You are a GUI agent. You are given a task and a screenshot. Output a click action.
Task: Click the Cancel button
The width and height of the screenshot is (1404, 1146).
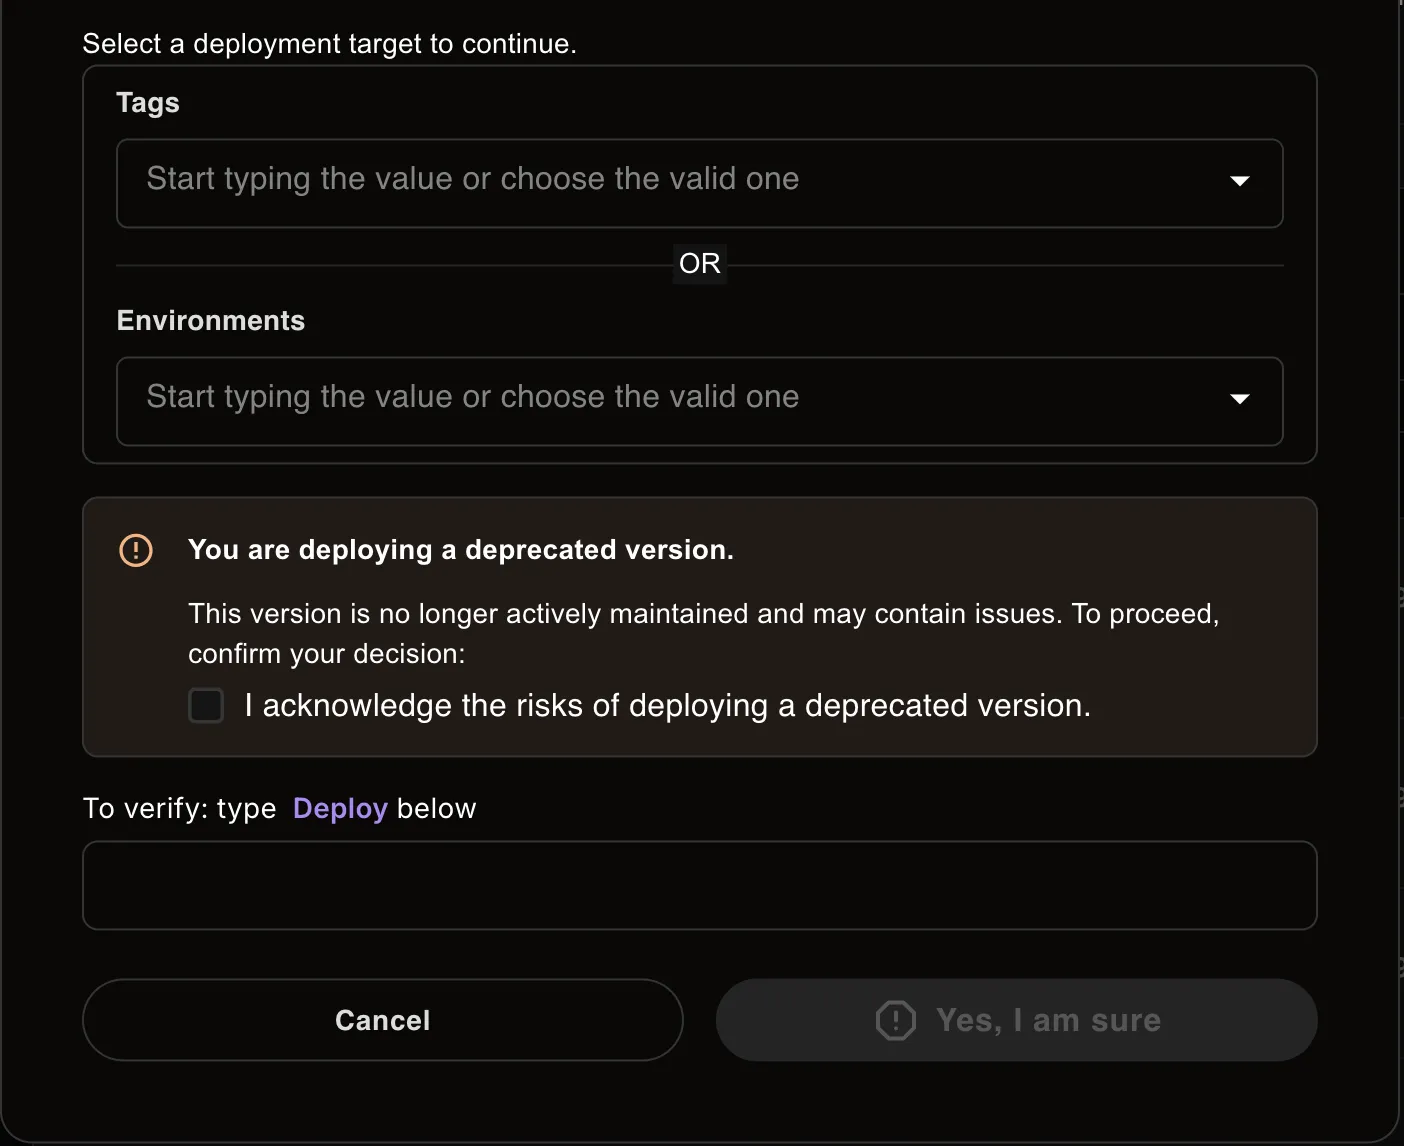tap(382, 1020)
